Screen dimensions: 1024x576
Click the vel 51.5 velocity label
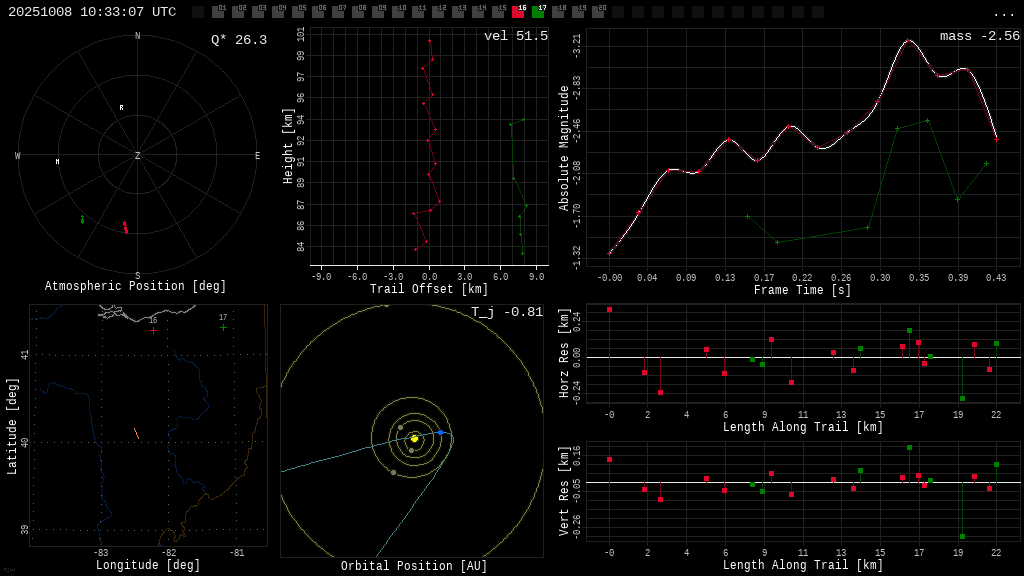click(515, 36)
